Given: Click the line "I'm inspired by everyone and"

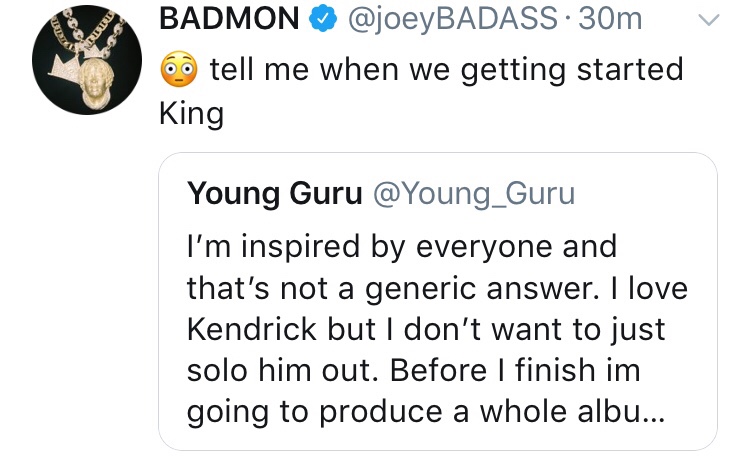Looking at the screenshot, I should [402, 246].
